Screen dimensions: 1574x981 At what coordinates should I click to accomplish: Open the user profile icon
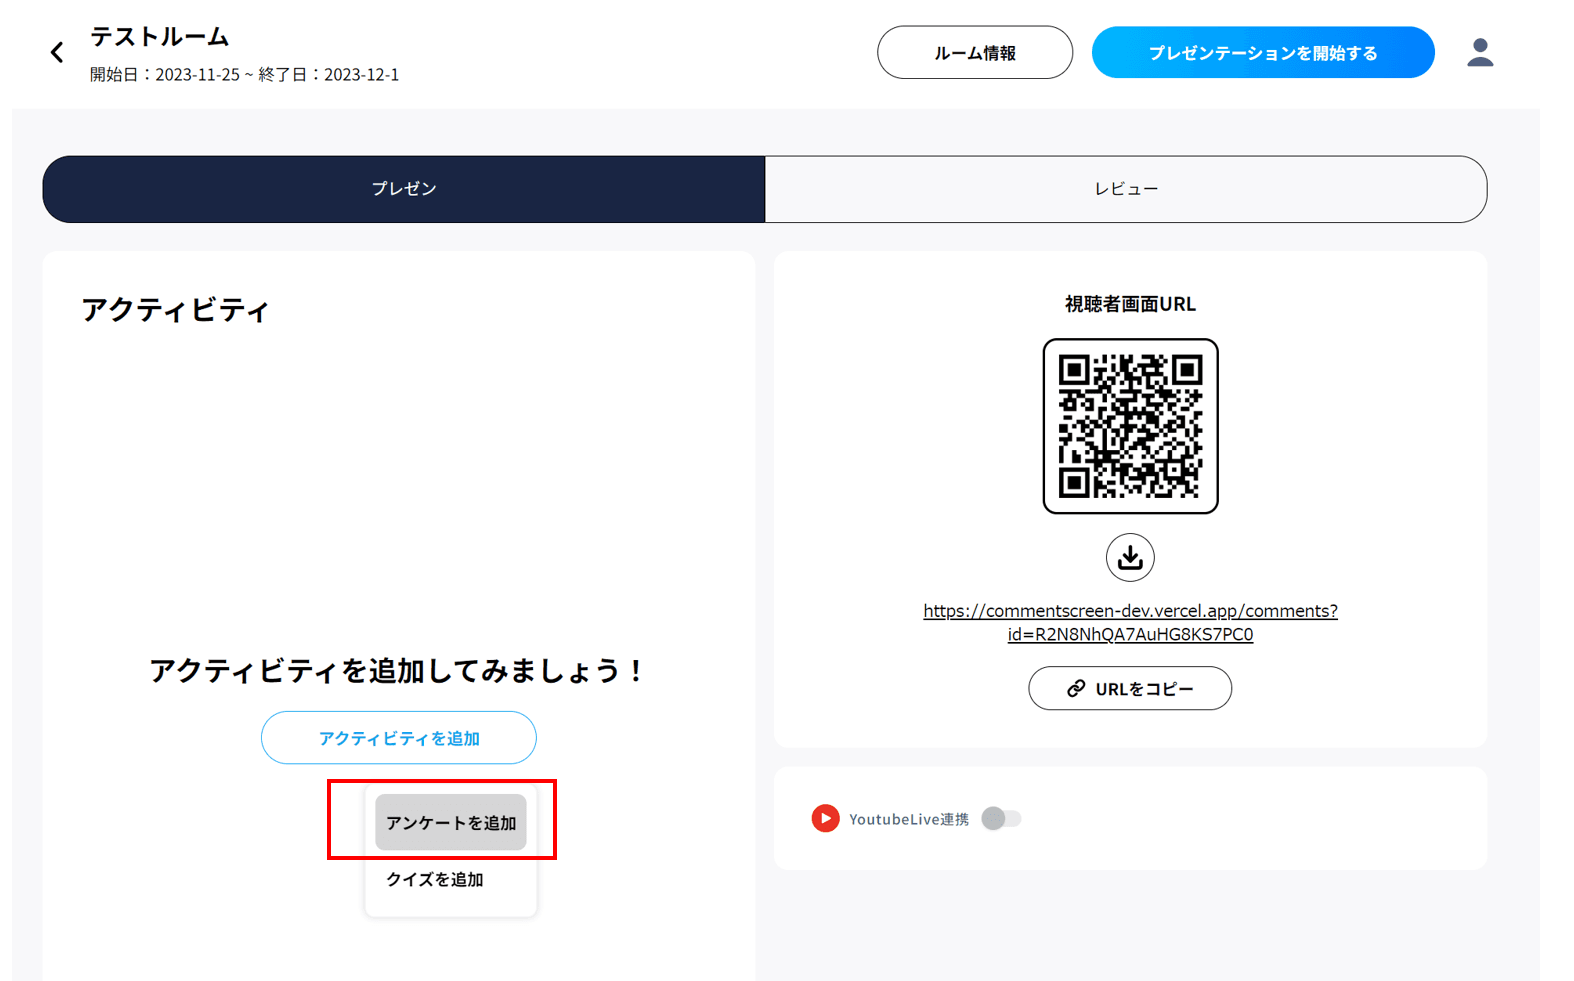[1480, 53]
